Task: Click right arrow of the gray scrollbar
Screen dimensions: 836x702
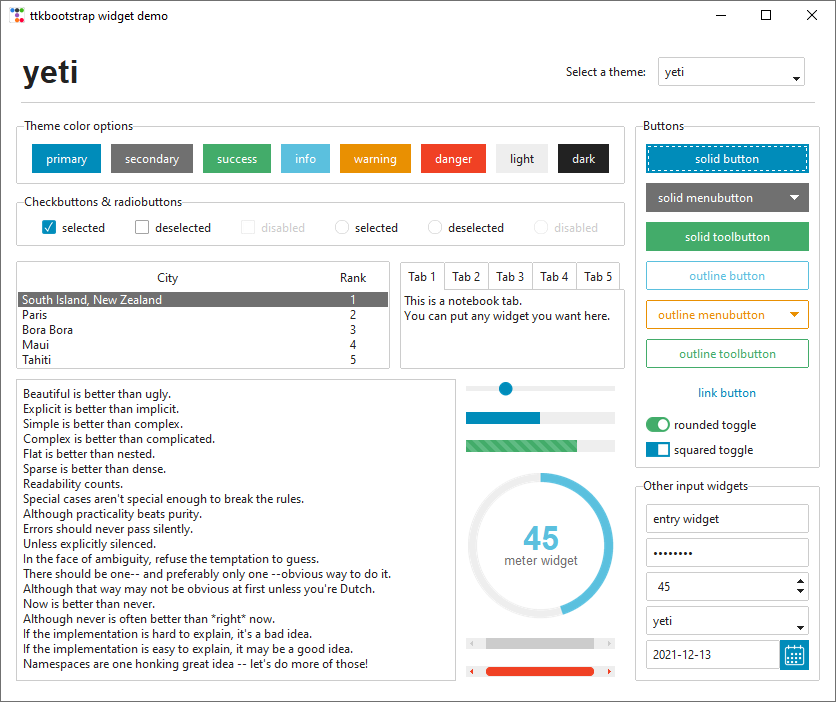Action: (x=609, y=644)
